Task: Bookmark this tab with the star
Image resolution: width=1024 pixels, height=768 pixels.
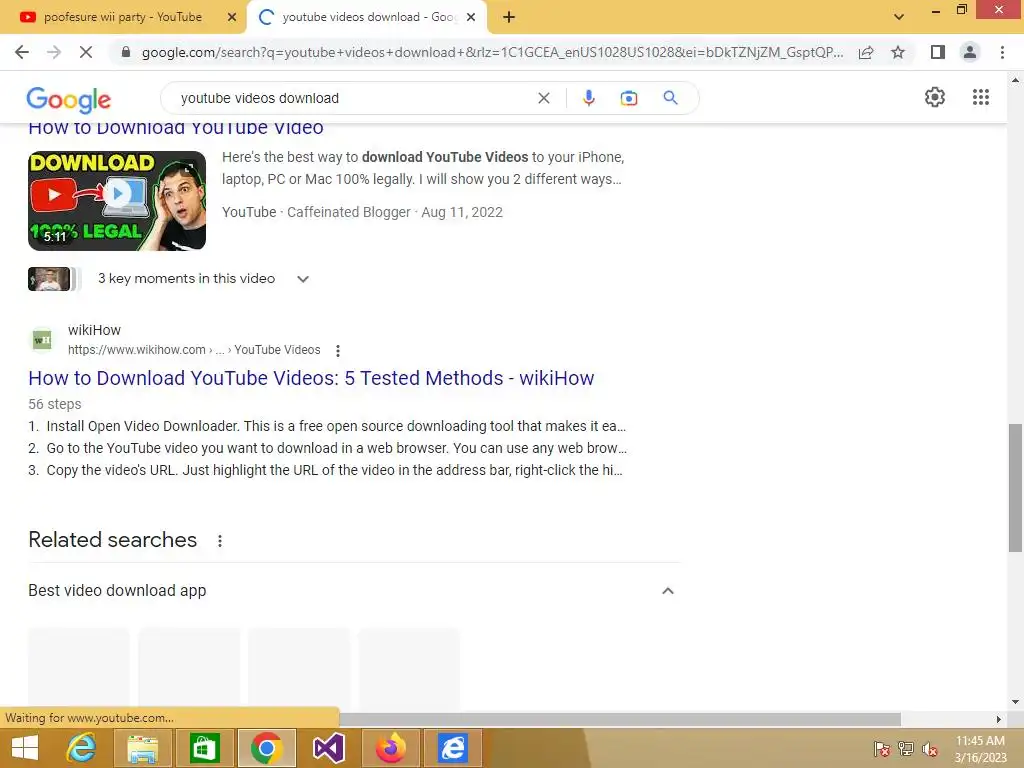Action: (898, 52)
